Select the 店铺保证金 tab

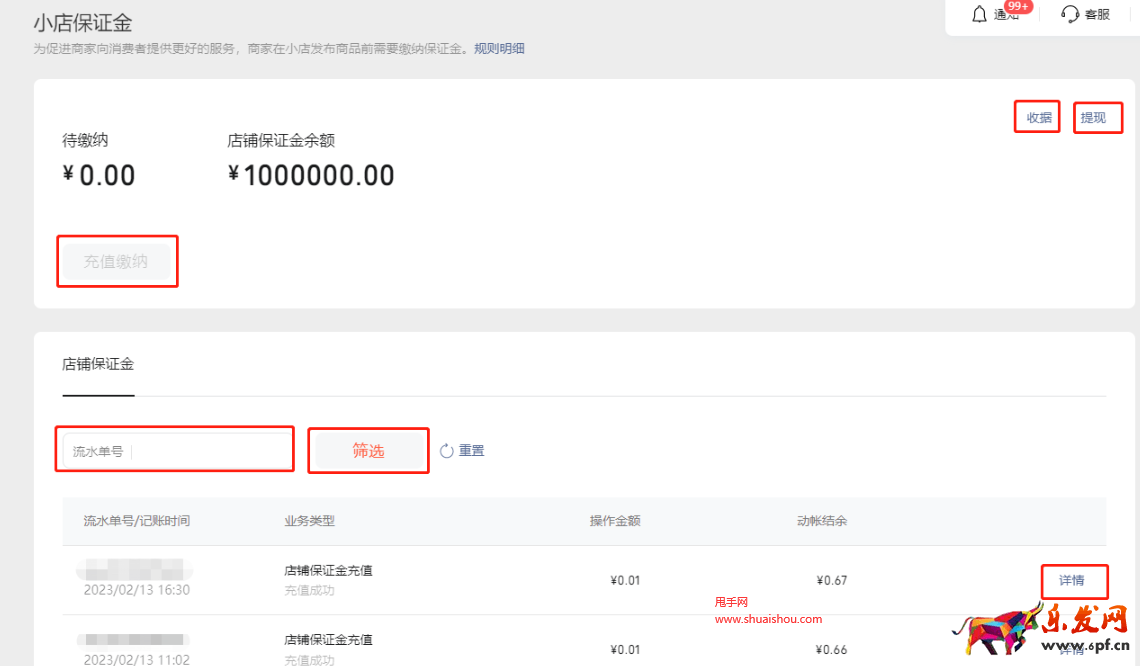coord(97,364)
